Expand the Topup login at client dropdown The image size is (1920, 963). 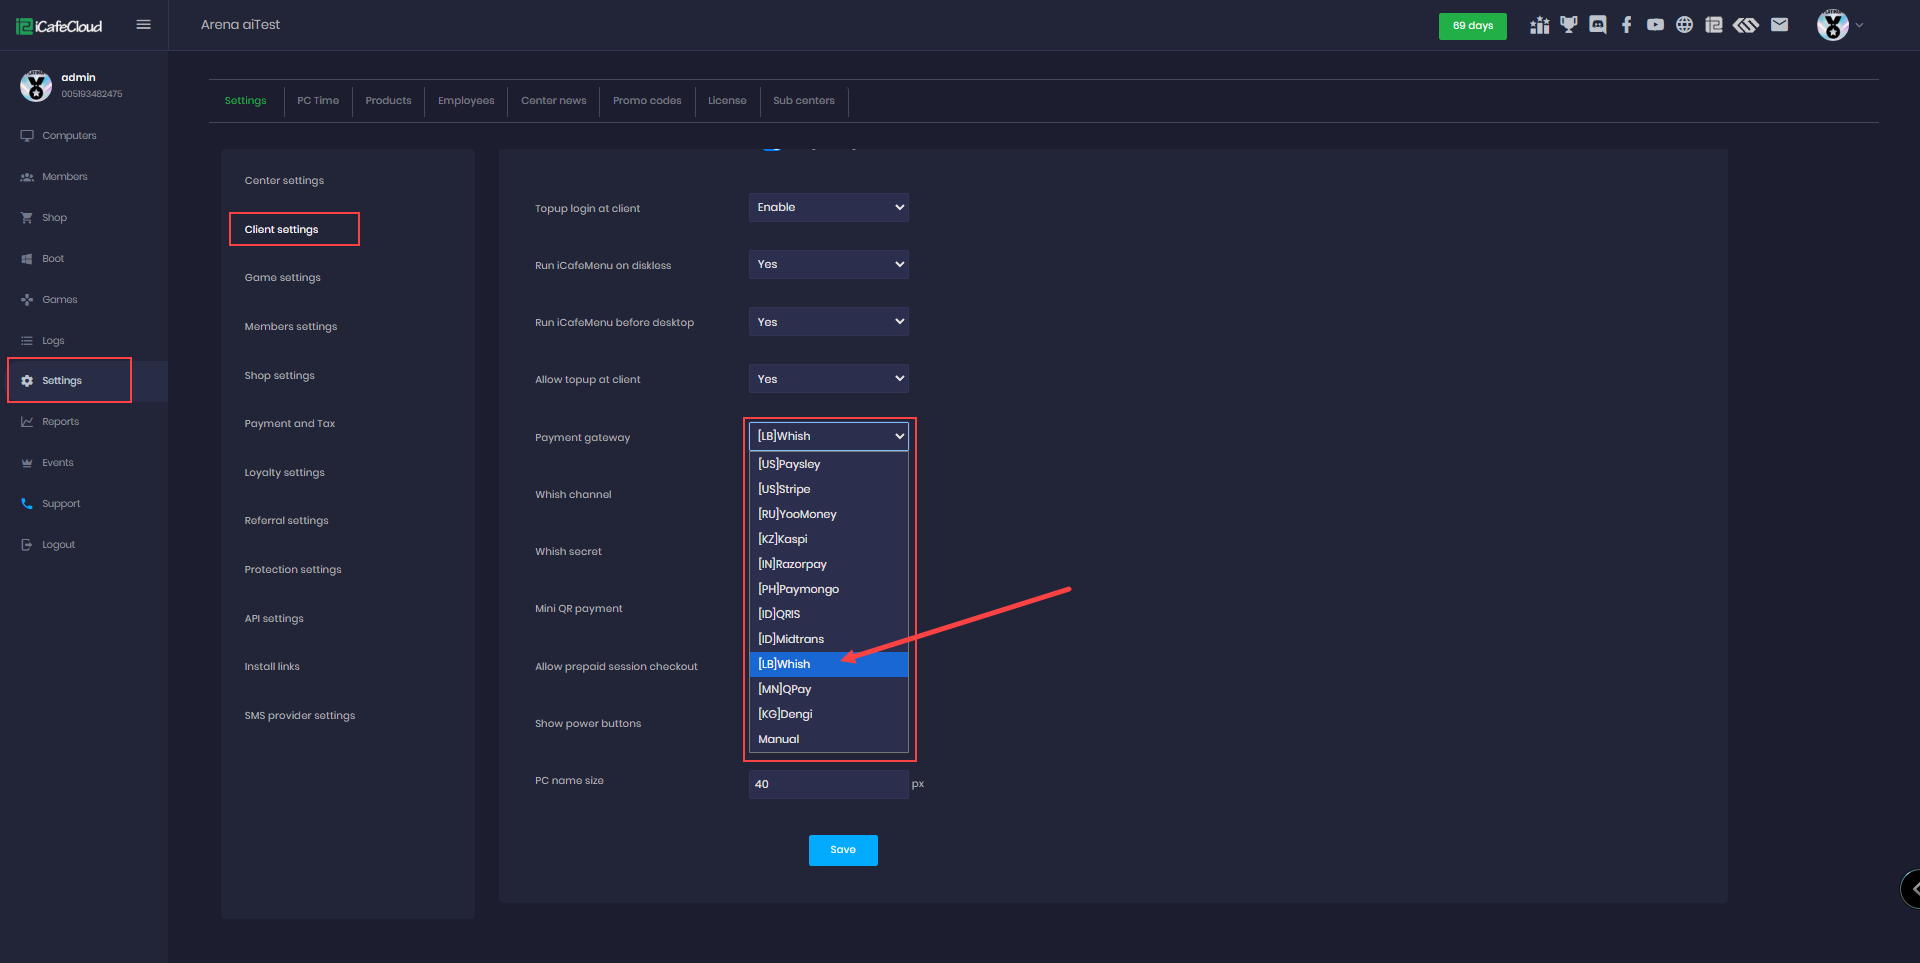(x=828, y=207)
